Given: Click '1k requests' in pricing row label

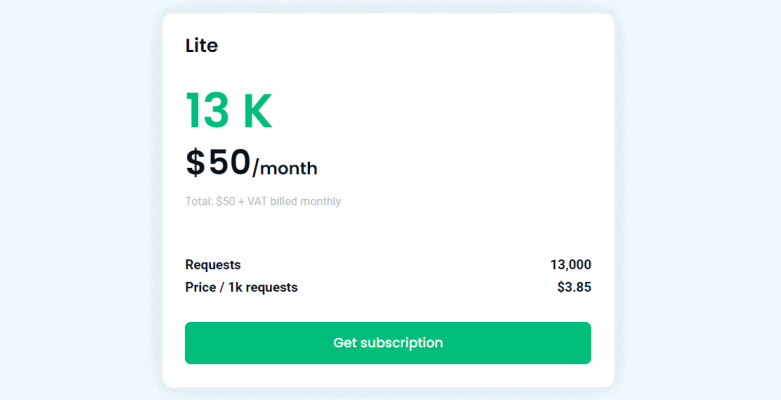Looking at the screenshot, I should coord(263,287).
